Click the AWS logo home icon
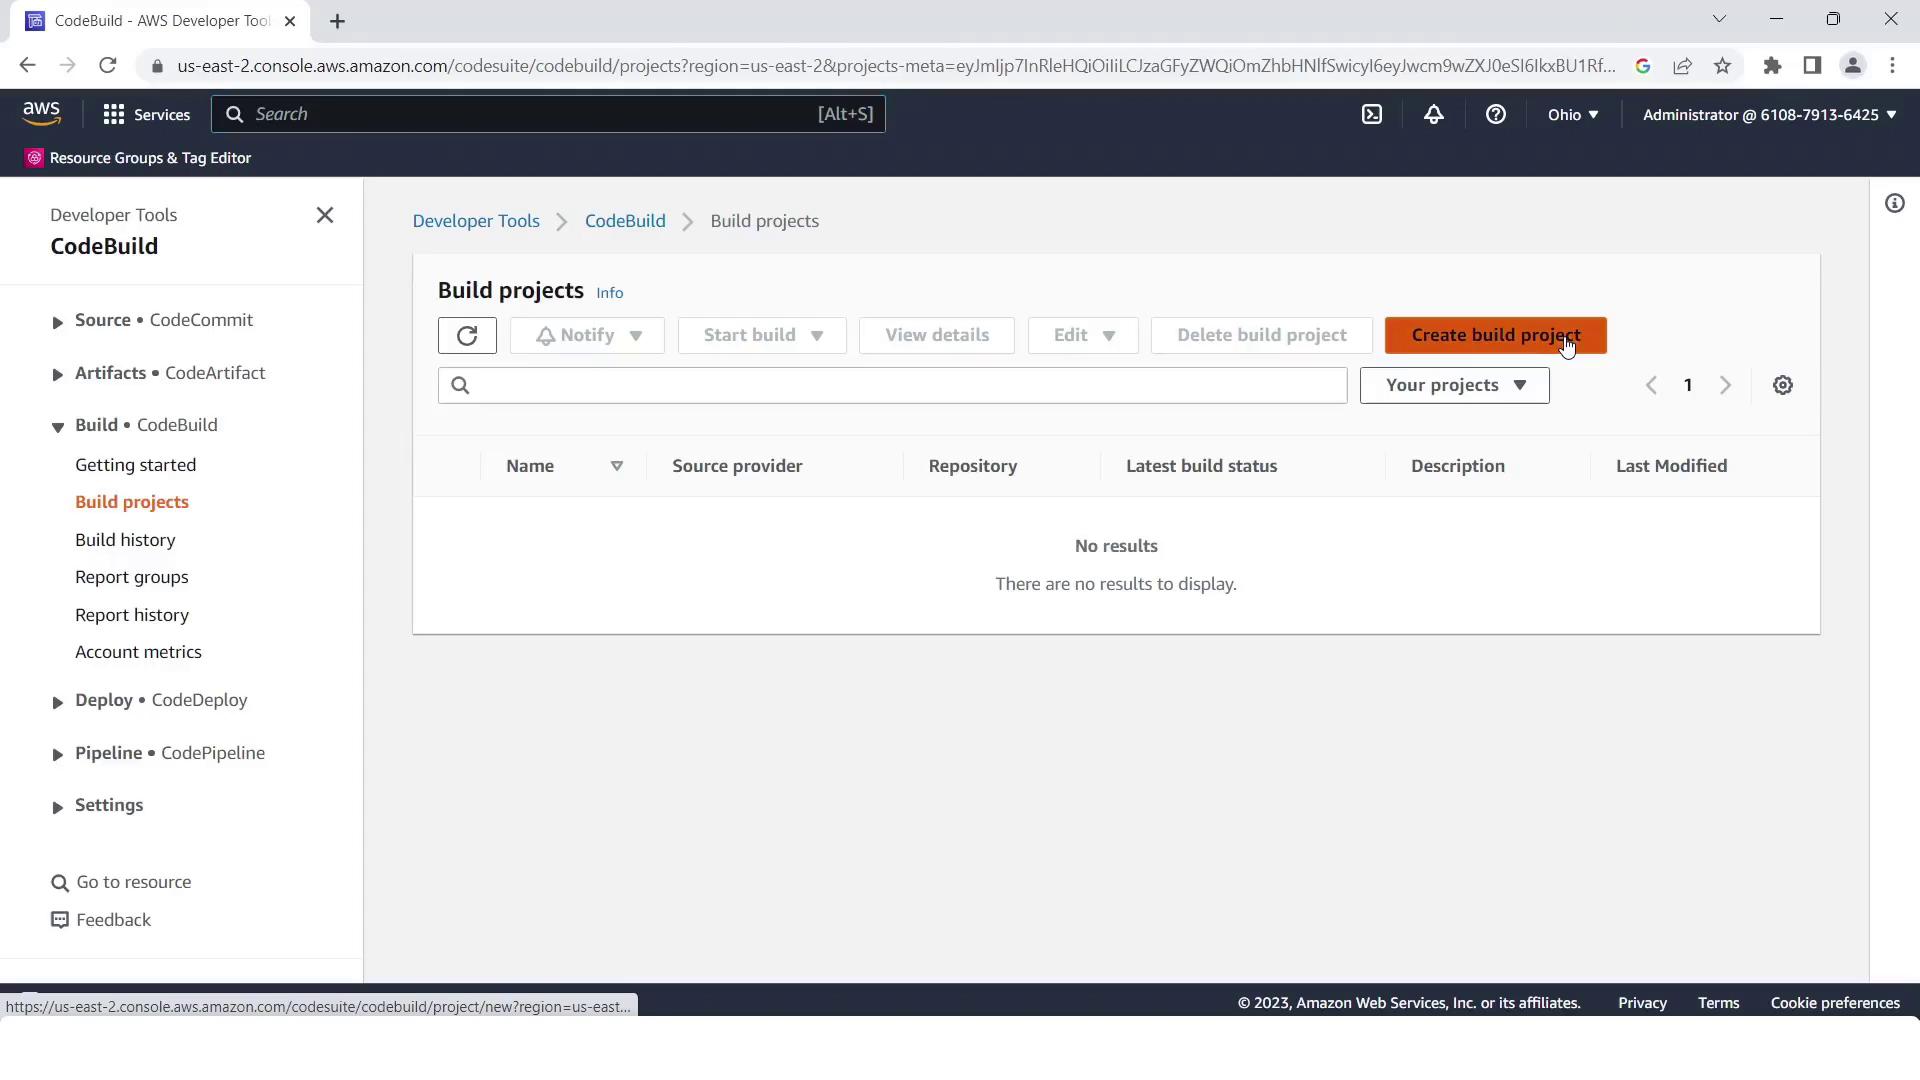Image resolution: width=1920 pixels, height=1080 pixels. [42, 114]
